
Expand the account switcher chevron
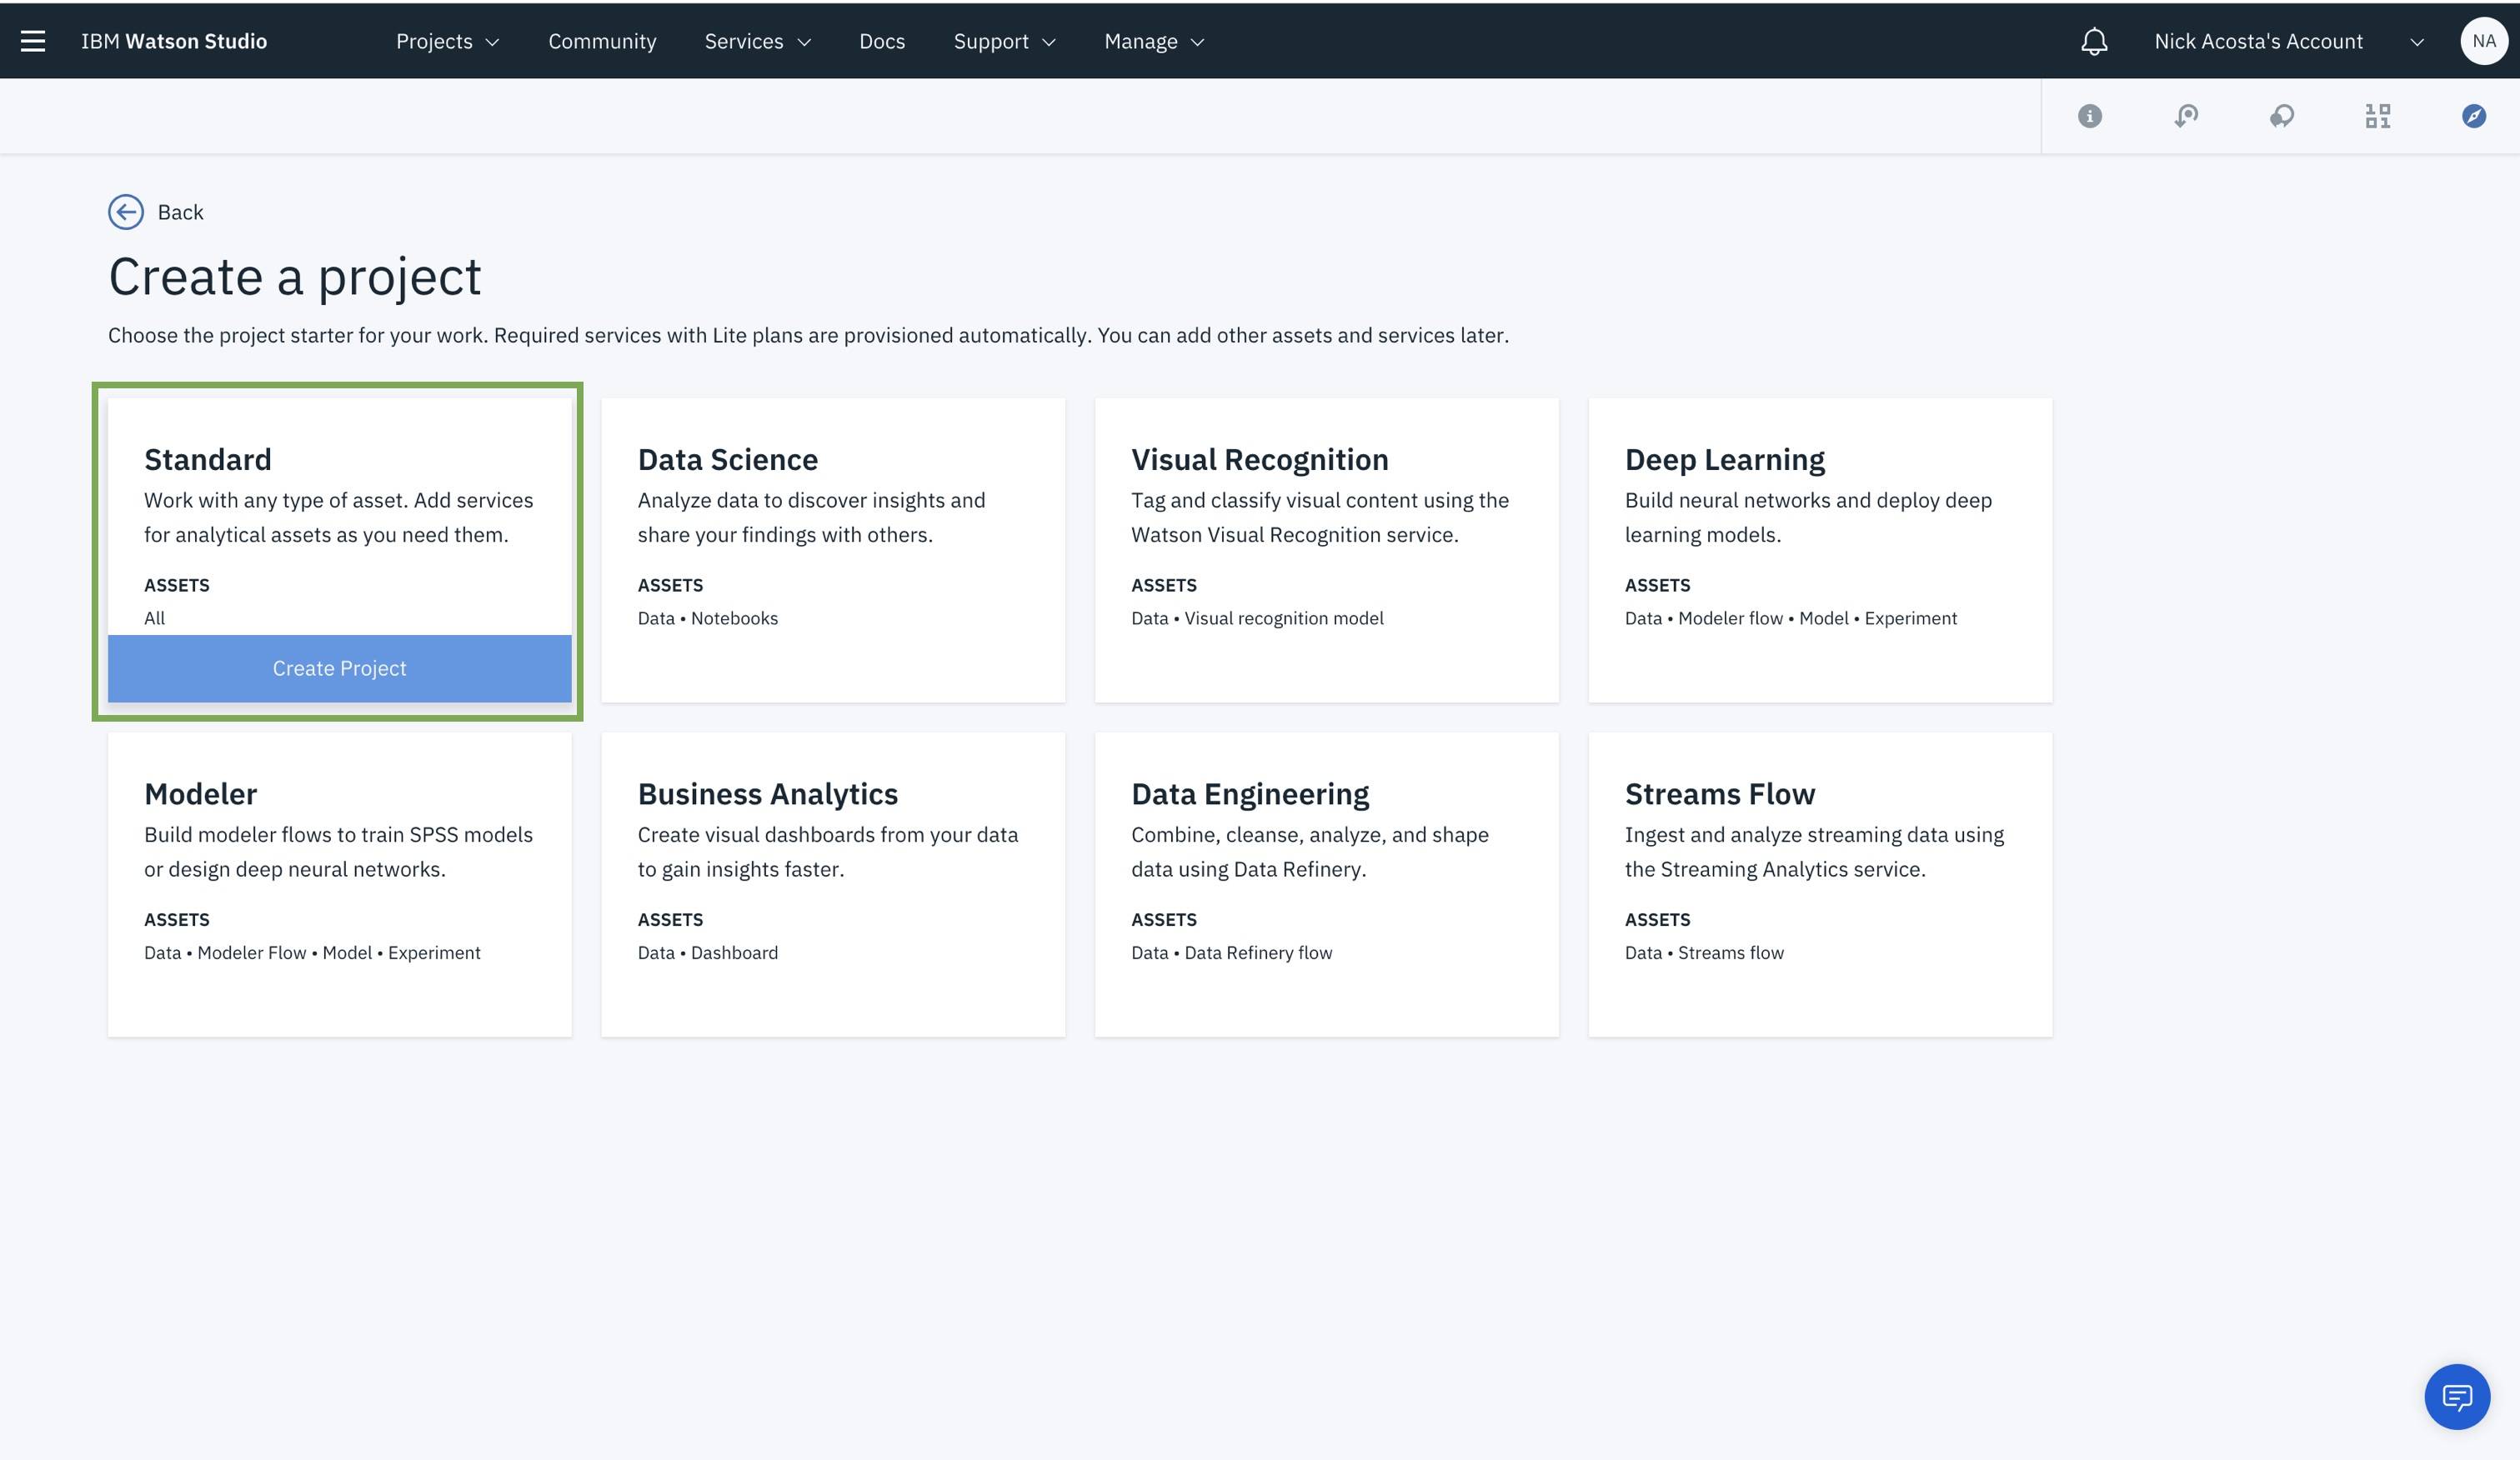[x=2417, y=42]
